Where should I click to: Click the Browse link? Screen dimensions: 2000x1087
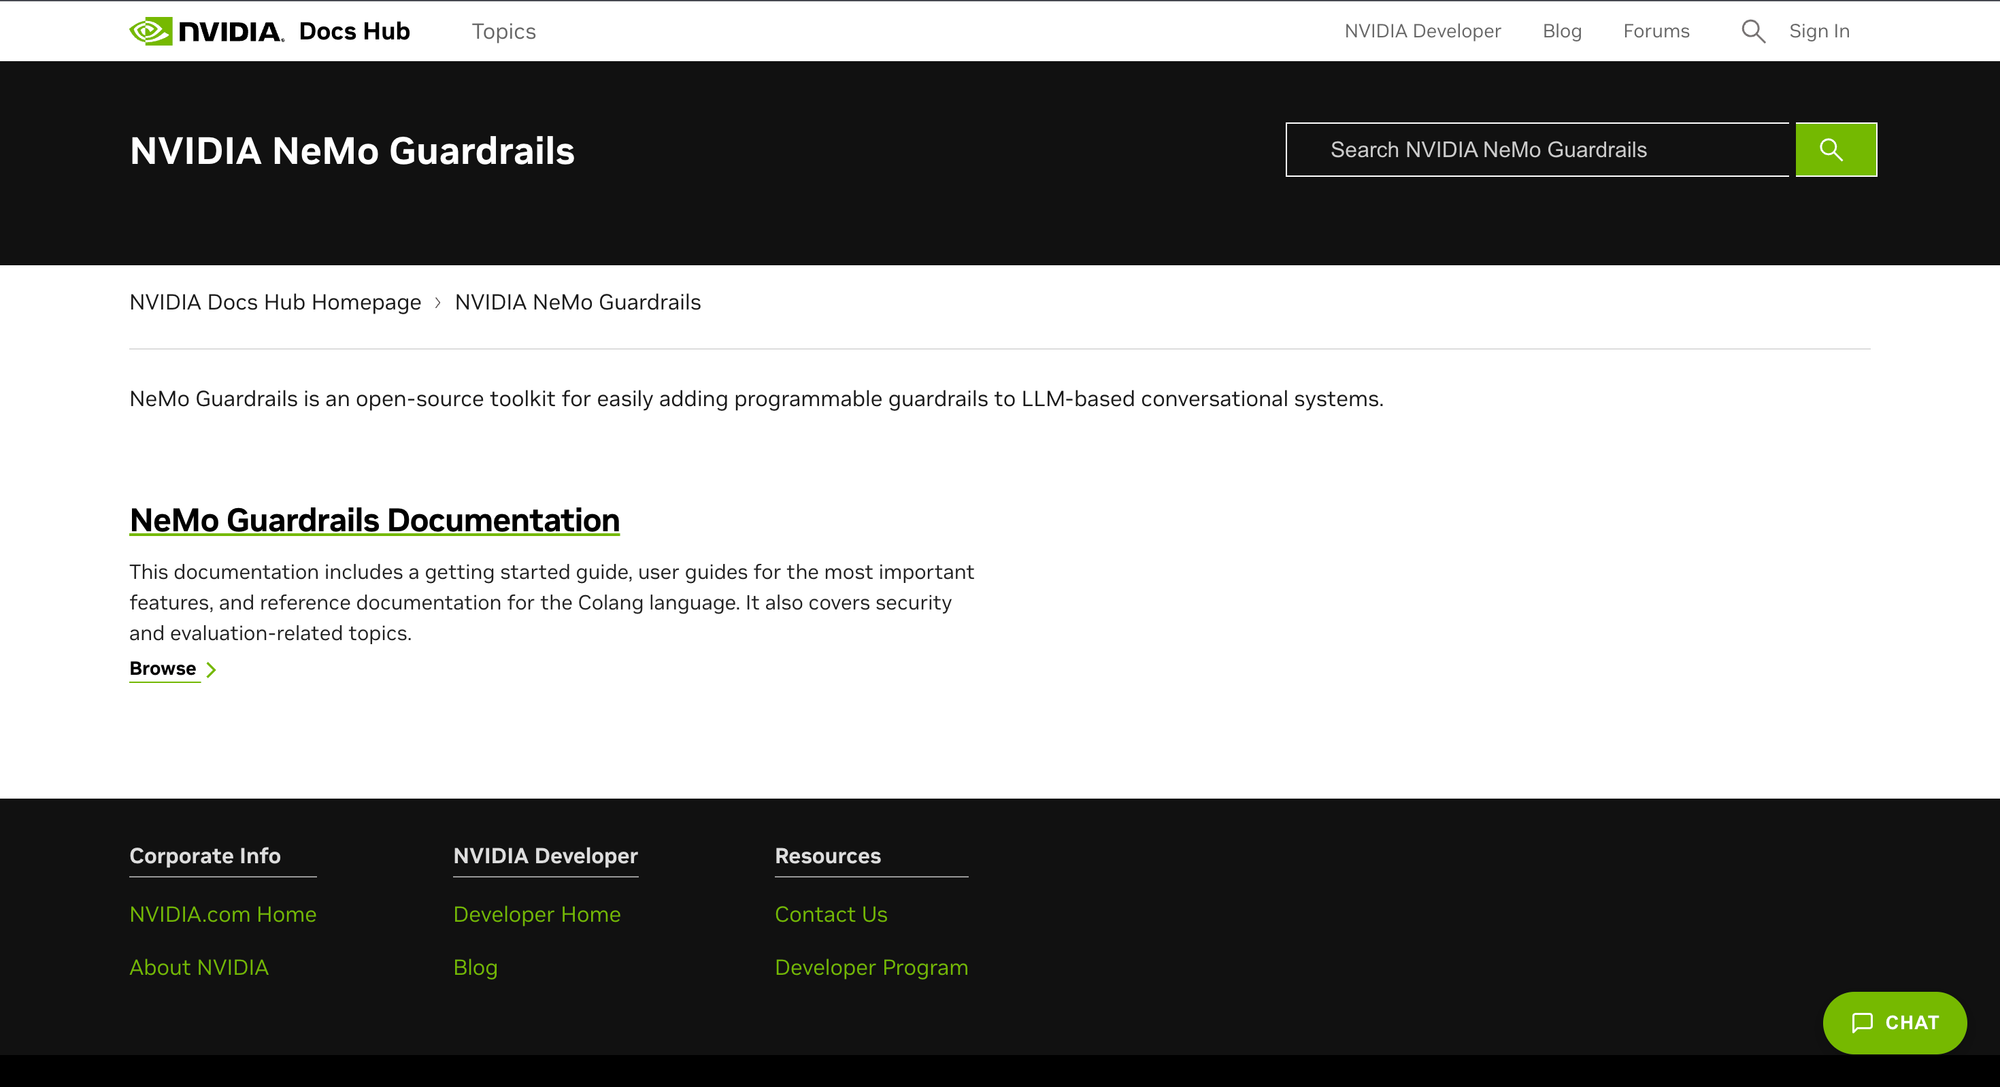(x=163, y=669)
